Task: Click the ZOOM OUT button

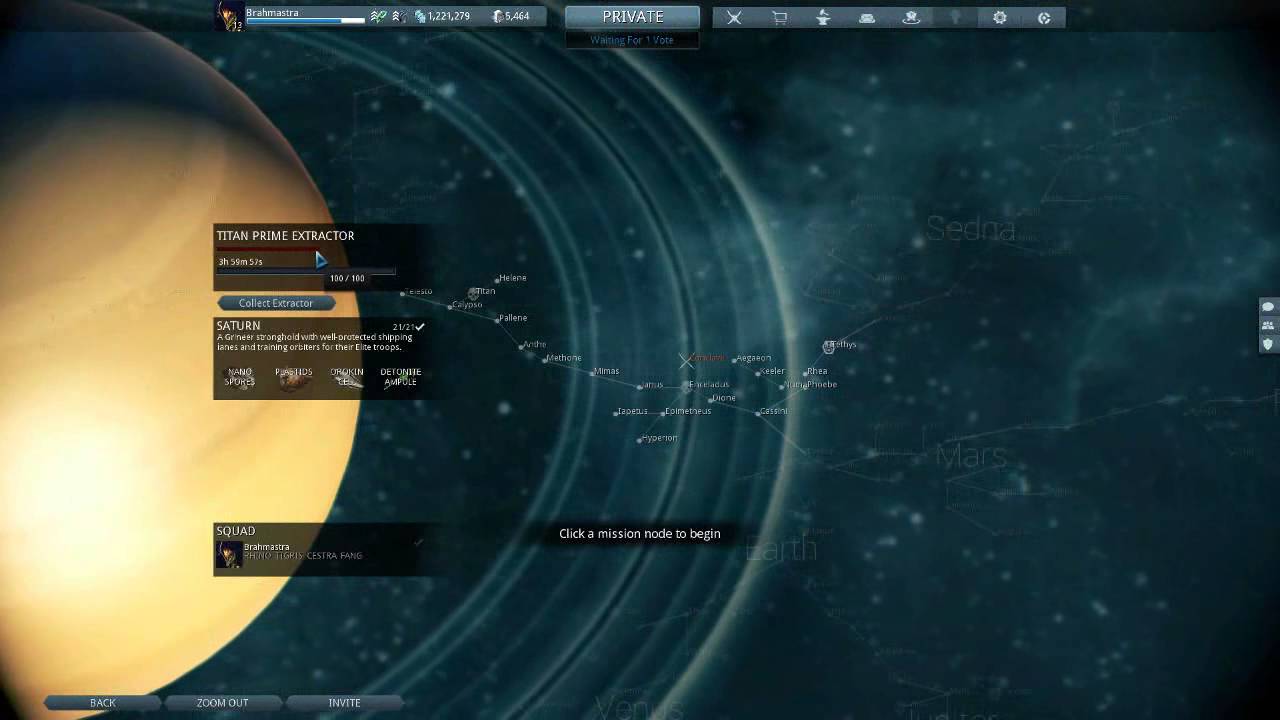Action: tap(222, 703)
